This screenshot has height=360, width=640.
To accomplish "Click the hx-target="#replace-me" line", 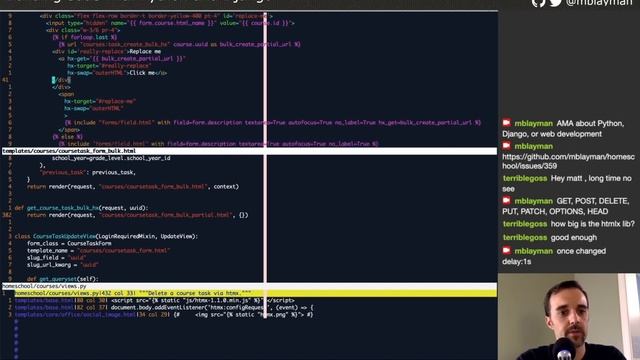I will (100, 101).
